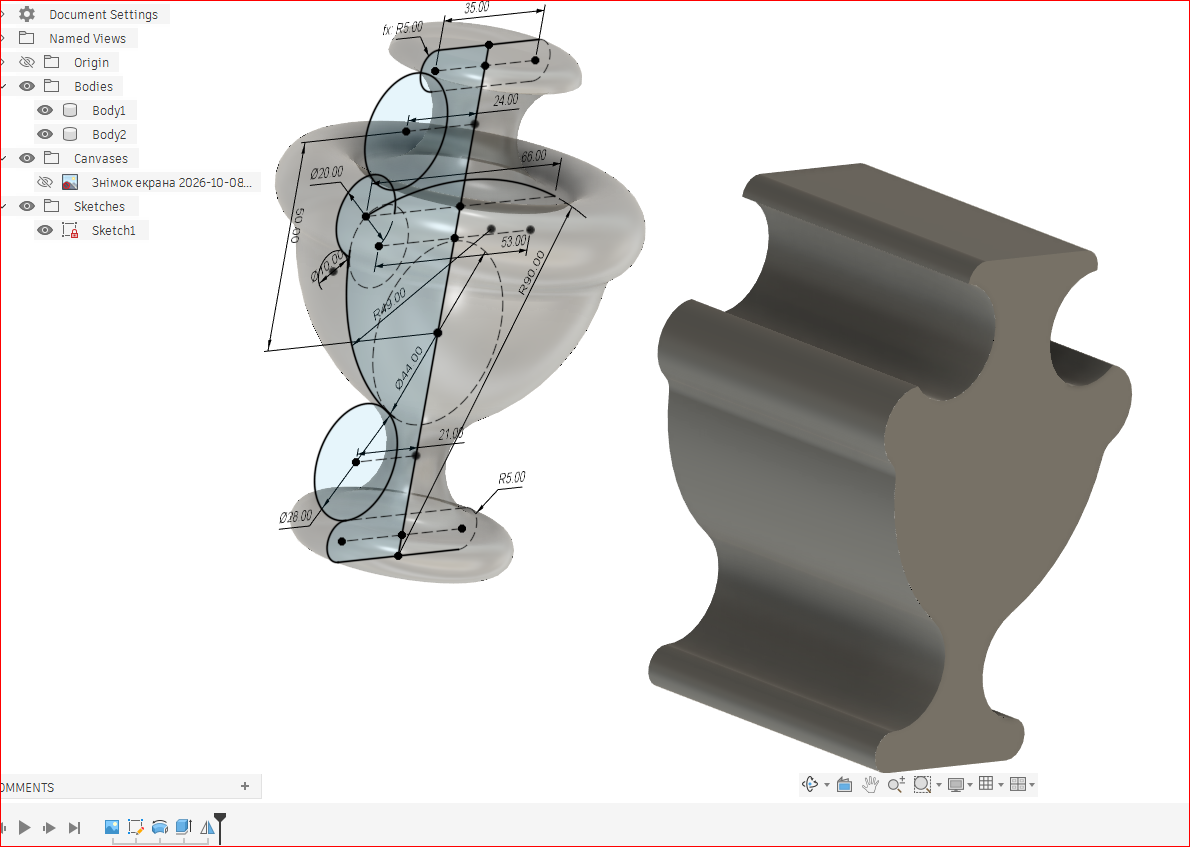
Task: Open Grid and Snaps icon
Action: [986, 784]
